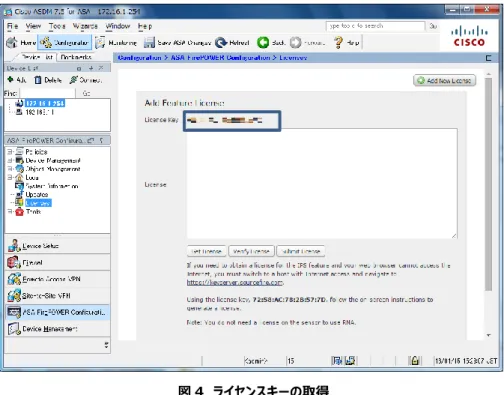Open the keyserver.sourcefire.com link
The image size is (504, 395).
pos(235,282)
